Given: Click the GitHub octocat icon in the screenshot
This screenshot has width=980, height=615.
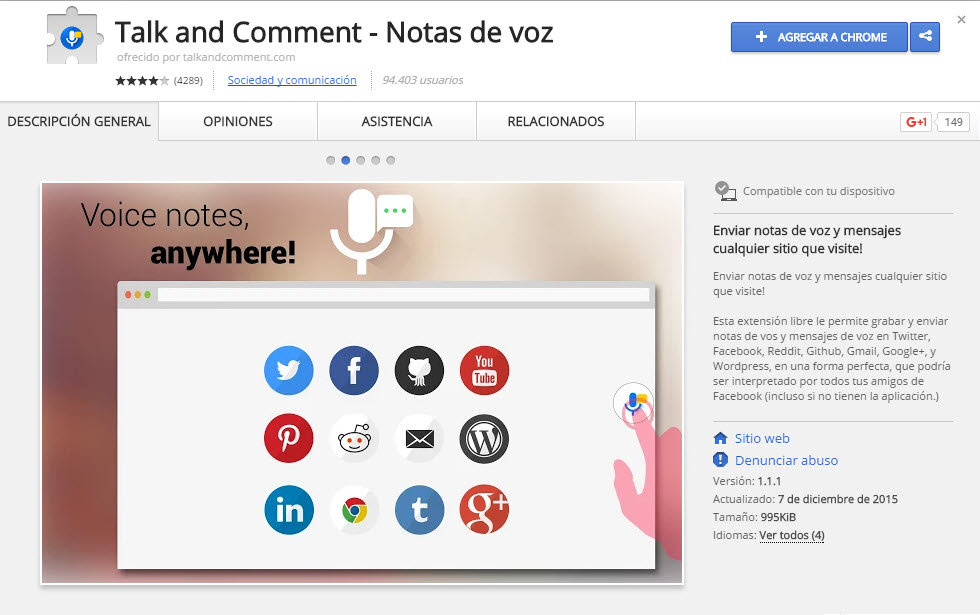Looking at the screenshot, I should [419, 370].
